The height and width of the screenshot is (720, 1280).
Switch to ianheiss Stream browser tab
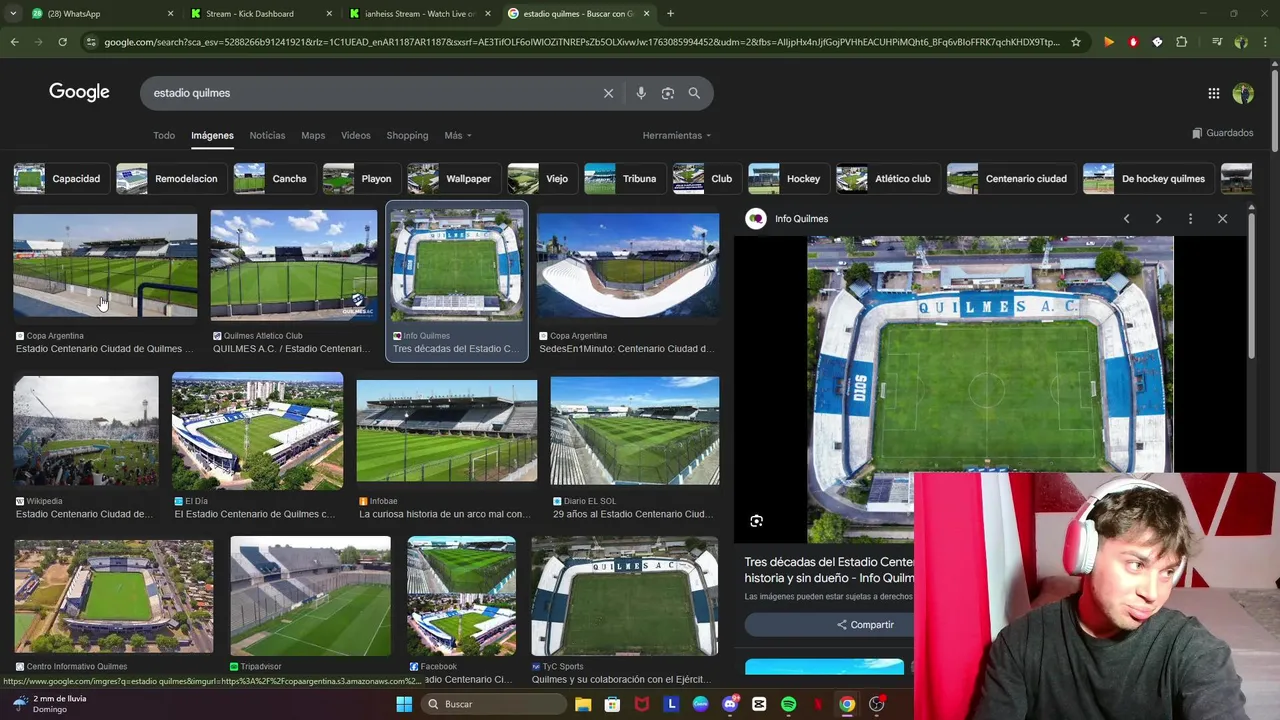(420, 14)
